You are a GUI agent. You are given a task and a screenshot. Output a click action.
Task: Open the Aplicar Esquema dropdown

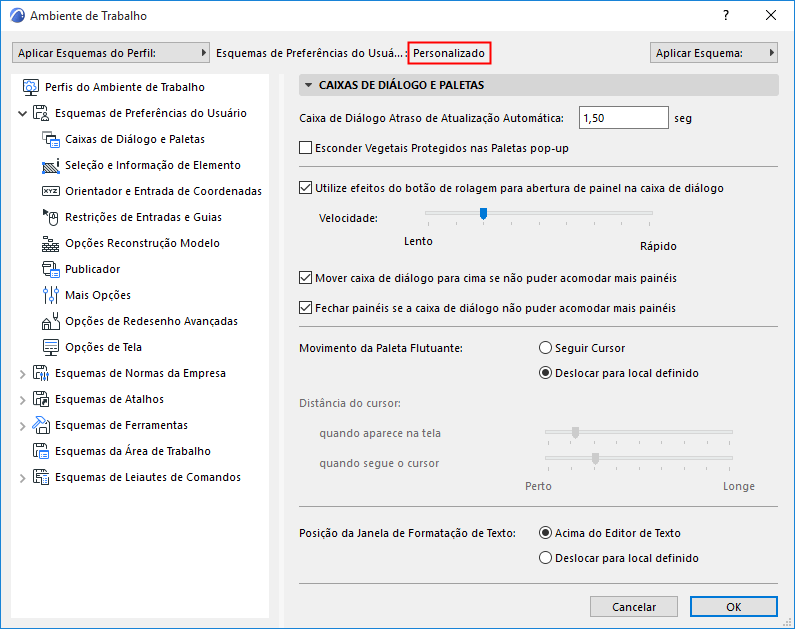(x=714, y=53)
